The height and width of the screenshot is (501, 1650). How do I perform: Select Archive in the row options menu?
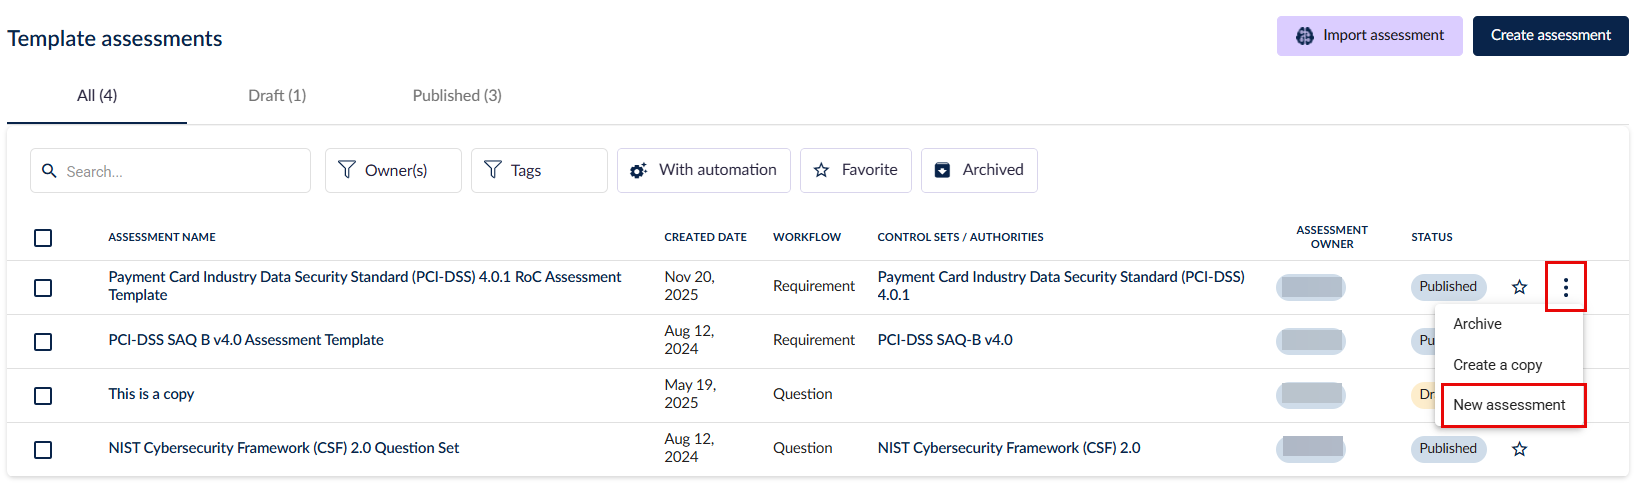point(1477,324)
